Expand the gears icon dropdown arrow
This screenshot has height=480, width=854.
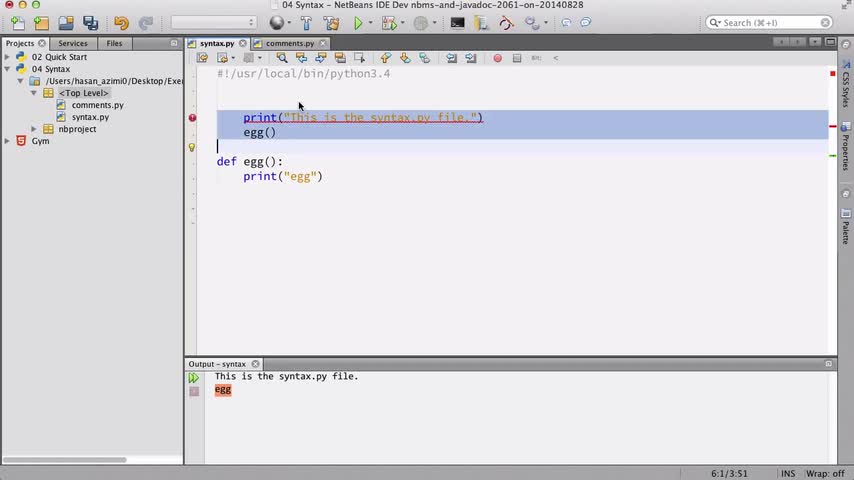point(546,23)
